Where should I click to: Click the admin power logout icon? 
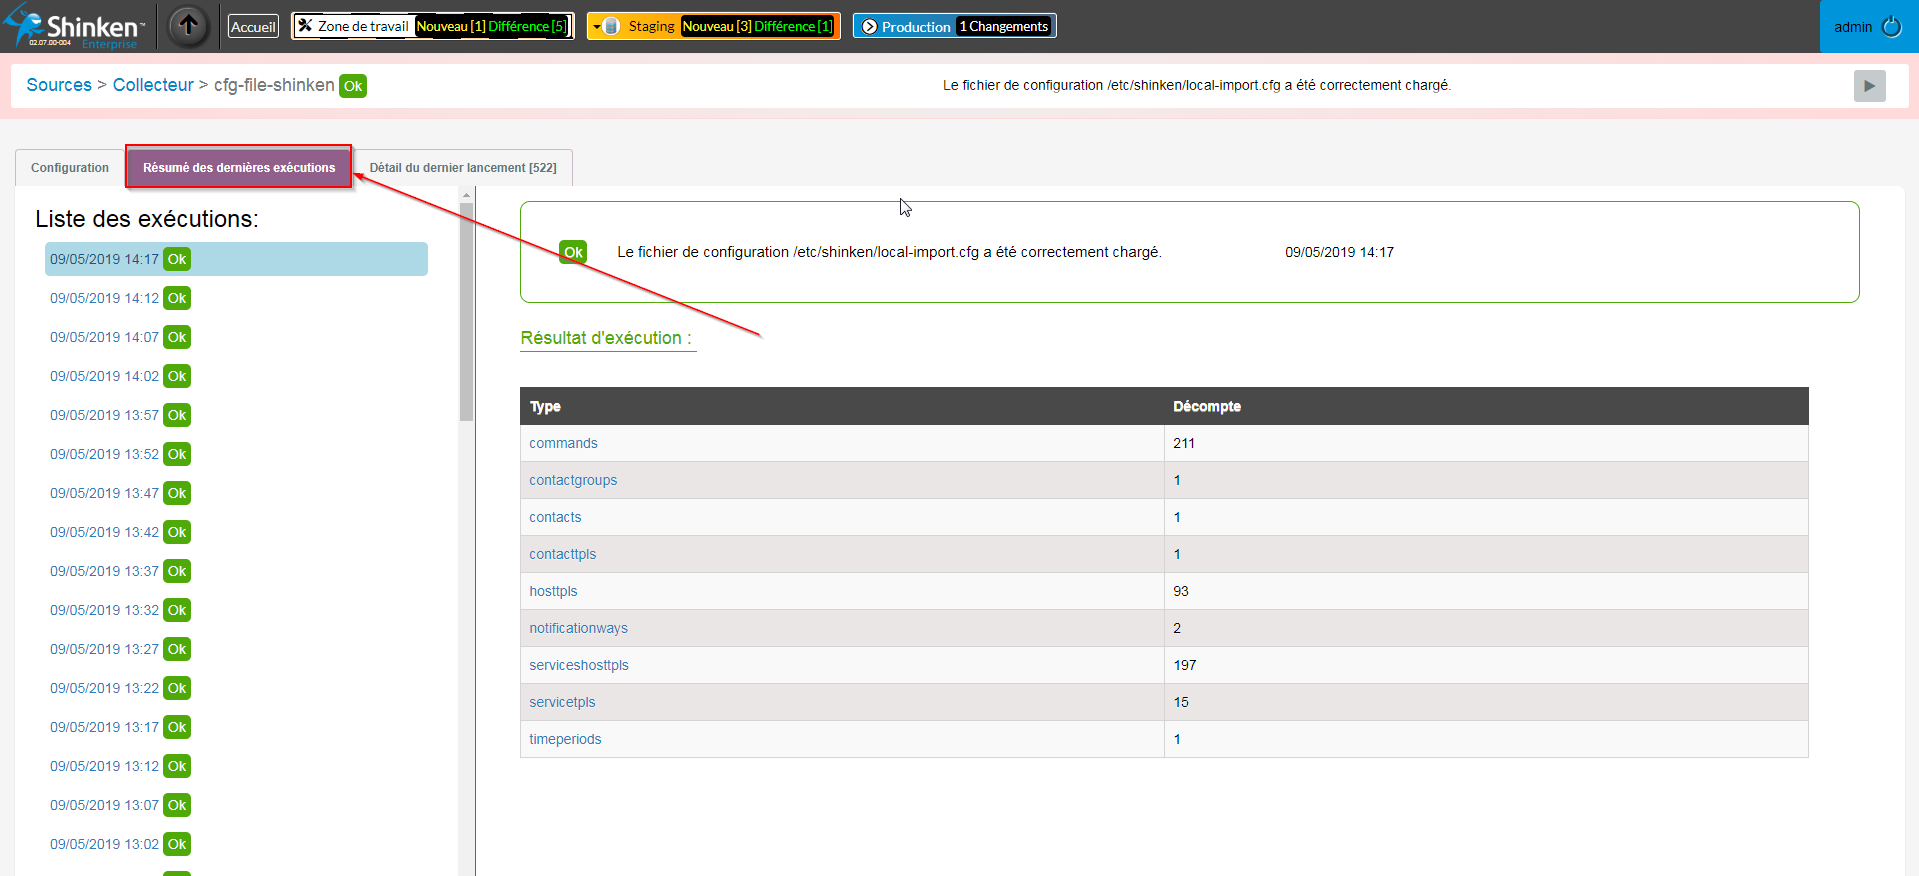click(1891, 27)
